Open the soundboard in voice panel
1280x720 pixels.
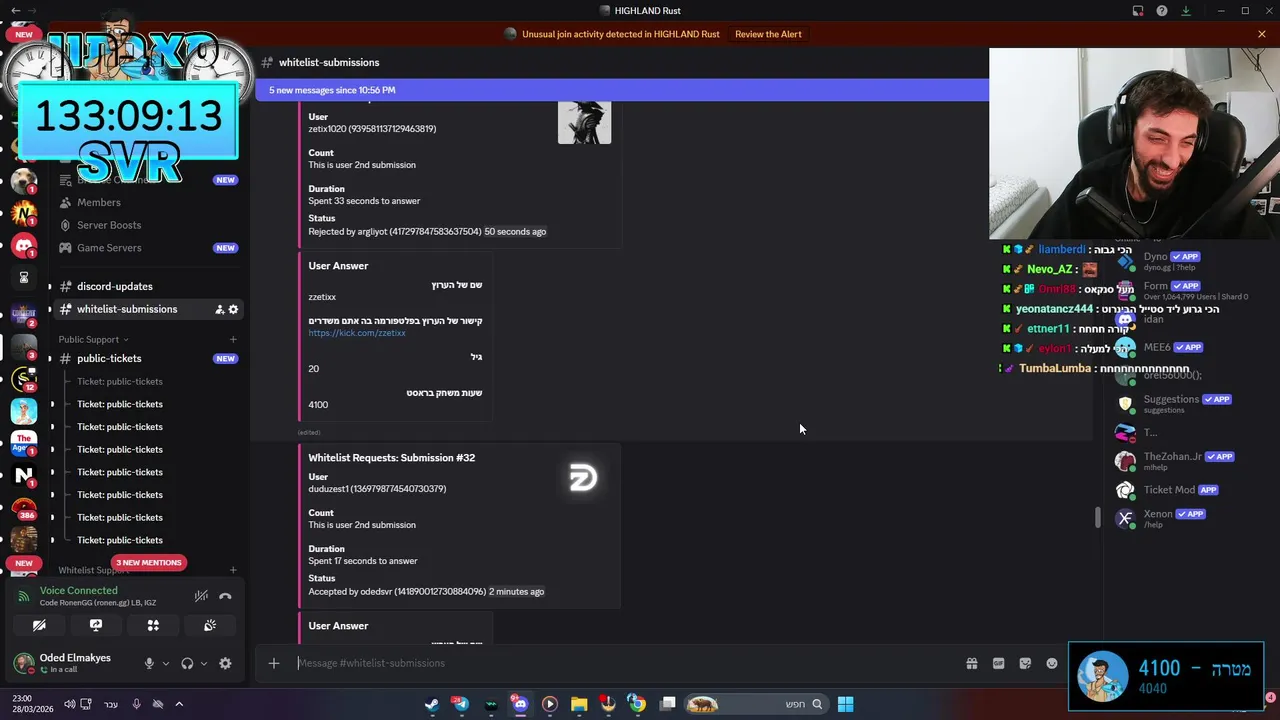point(210,625)
